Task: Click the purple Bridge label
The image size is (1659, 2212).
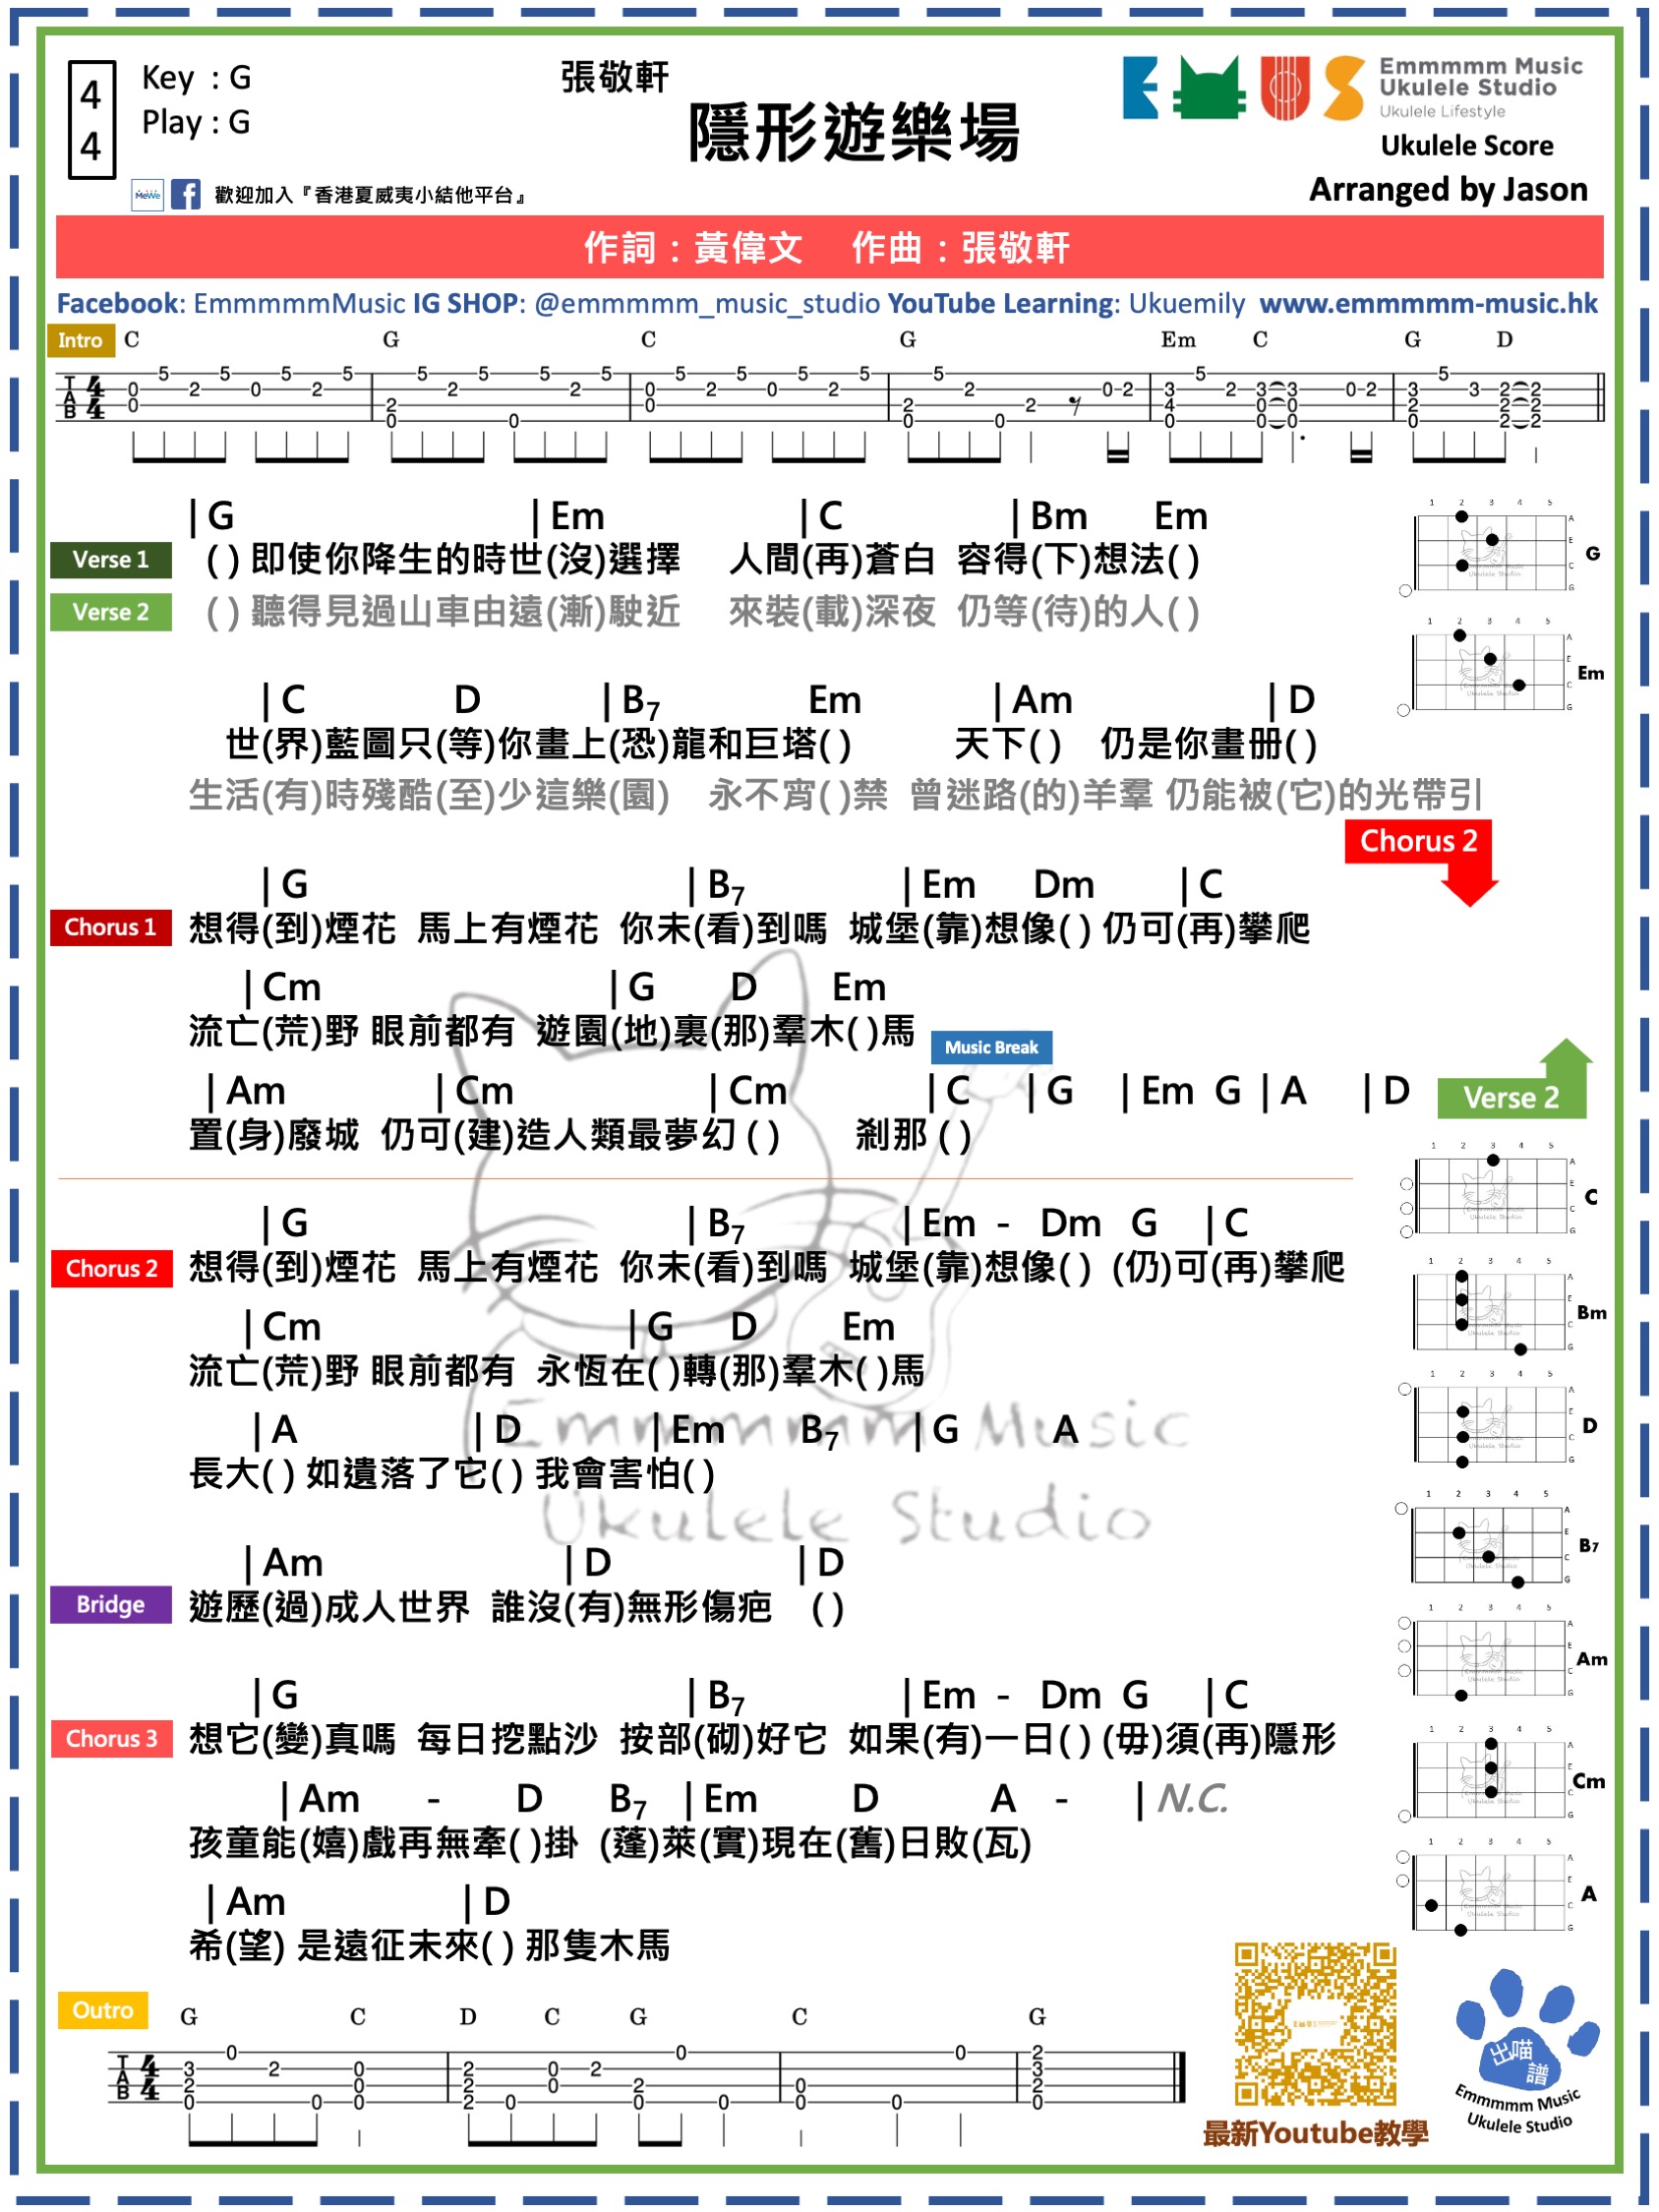Action: click(110, 1604)
